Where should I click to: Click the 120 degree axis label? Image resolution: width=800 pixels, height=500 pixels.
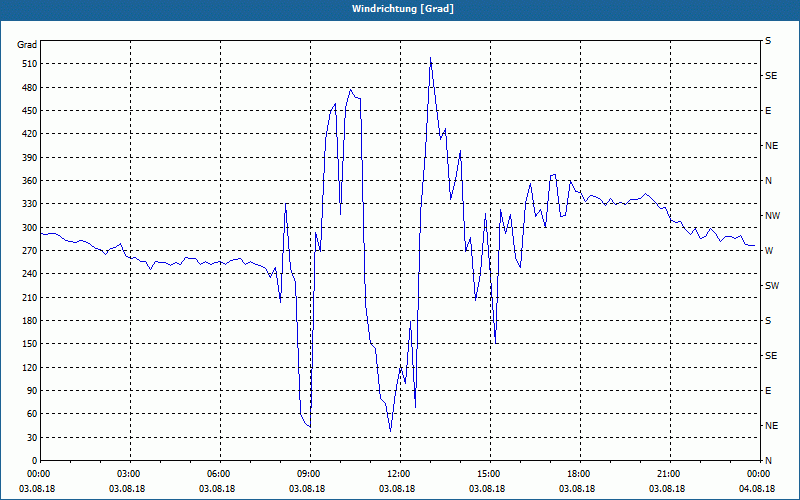pyautogui.click(x=30, y=367)
